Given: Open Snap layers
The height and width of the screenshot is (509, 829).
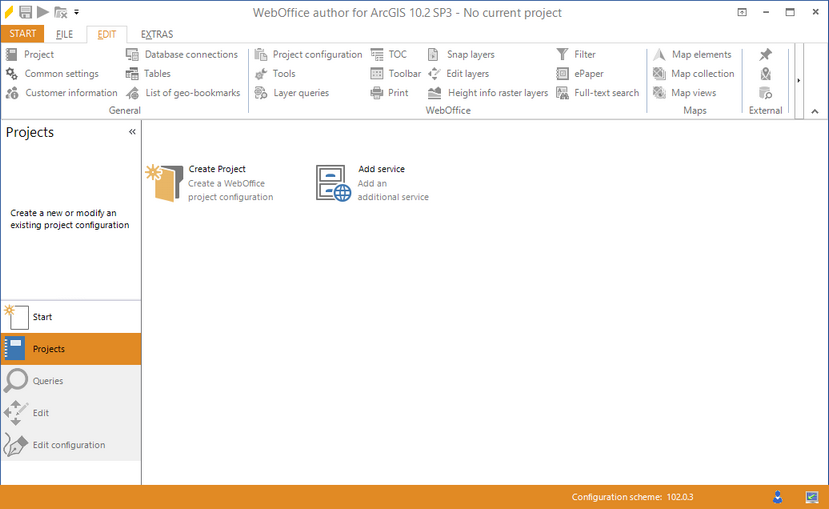Looking at the screenshot, I should pos(460,54).
